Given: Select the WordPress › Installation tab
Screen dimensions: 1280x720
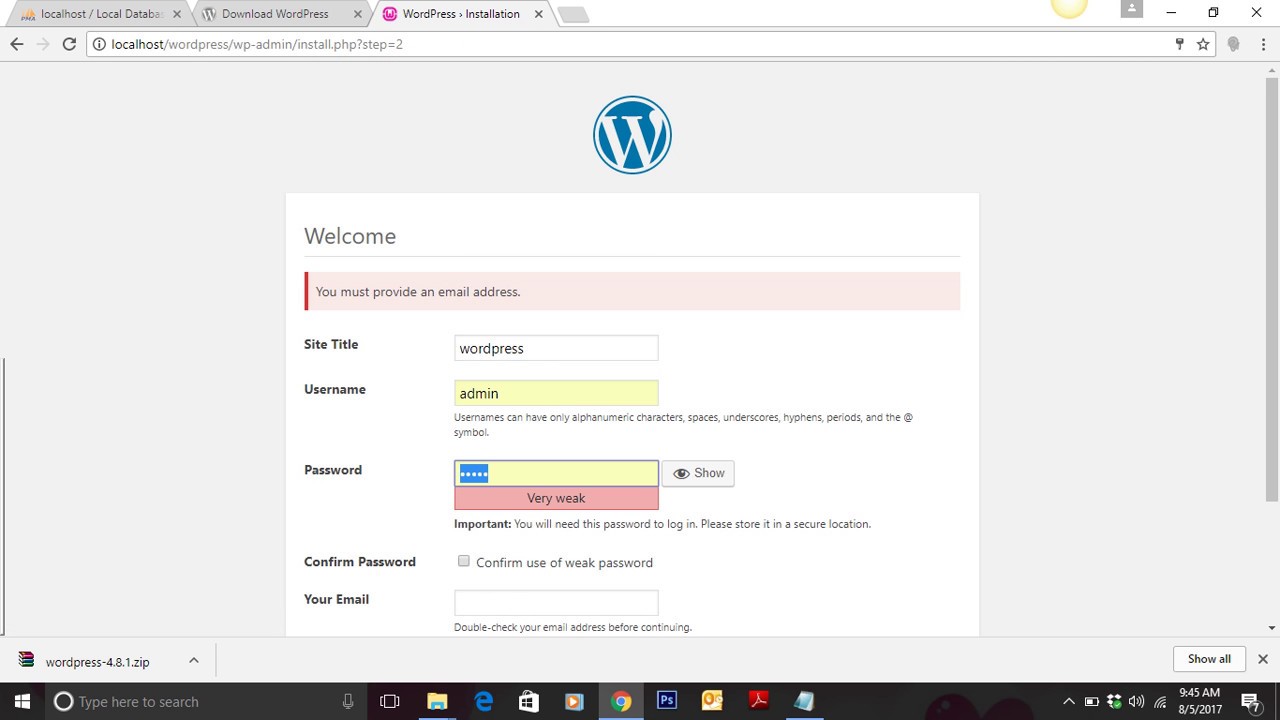Looking at the screenshot, I should coord(460,14).
